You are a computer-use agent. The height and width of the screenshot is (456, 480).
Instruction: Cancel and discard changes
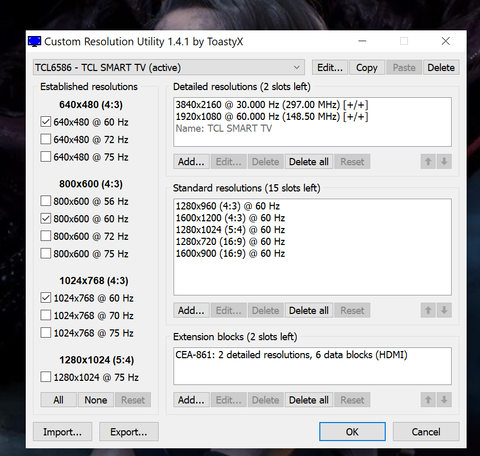426,432
